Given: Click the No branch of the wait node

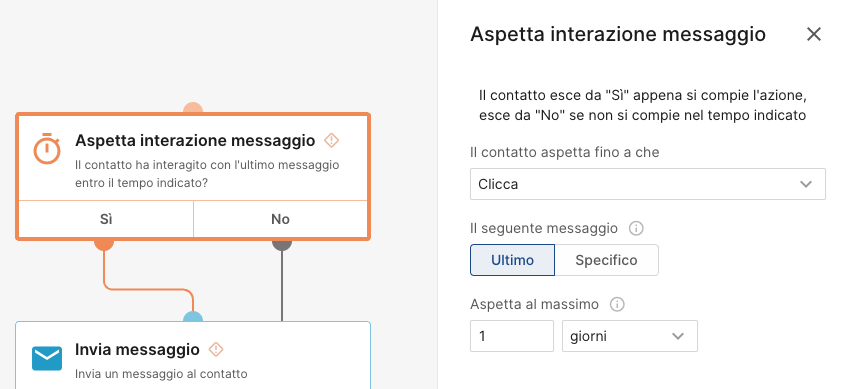Looking at the screenshot, I should (280, 219).
